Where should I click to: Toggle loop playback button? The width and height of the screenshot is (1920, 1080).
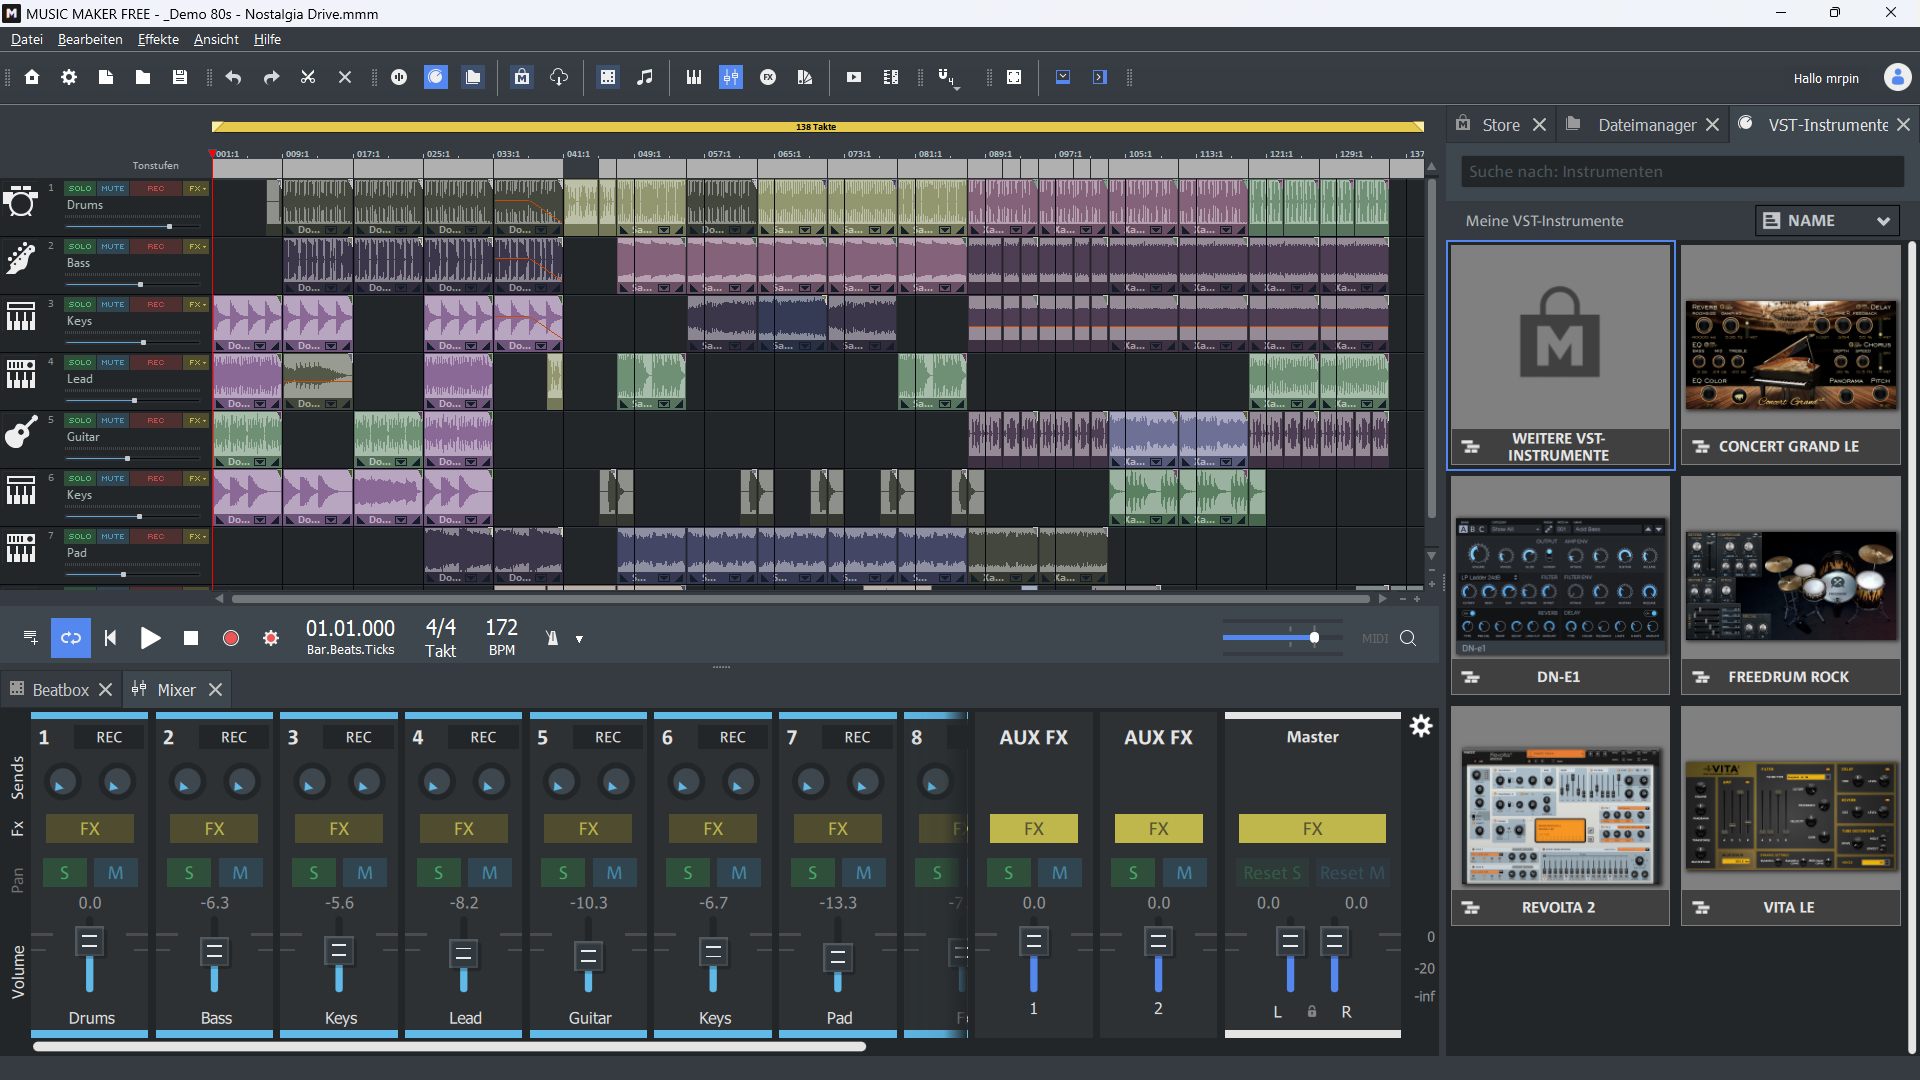71,638
